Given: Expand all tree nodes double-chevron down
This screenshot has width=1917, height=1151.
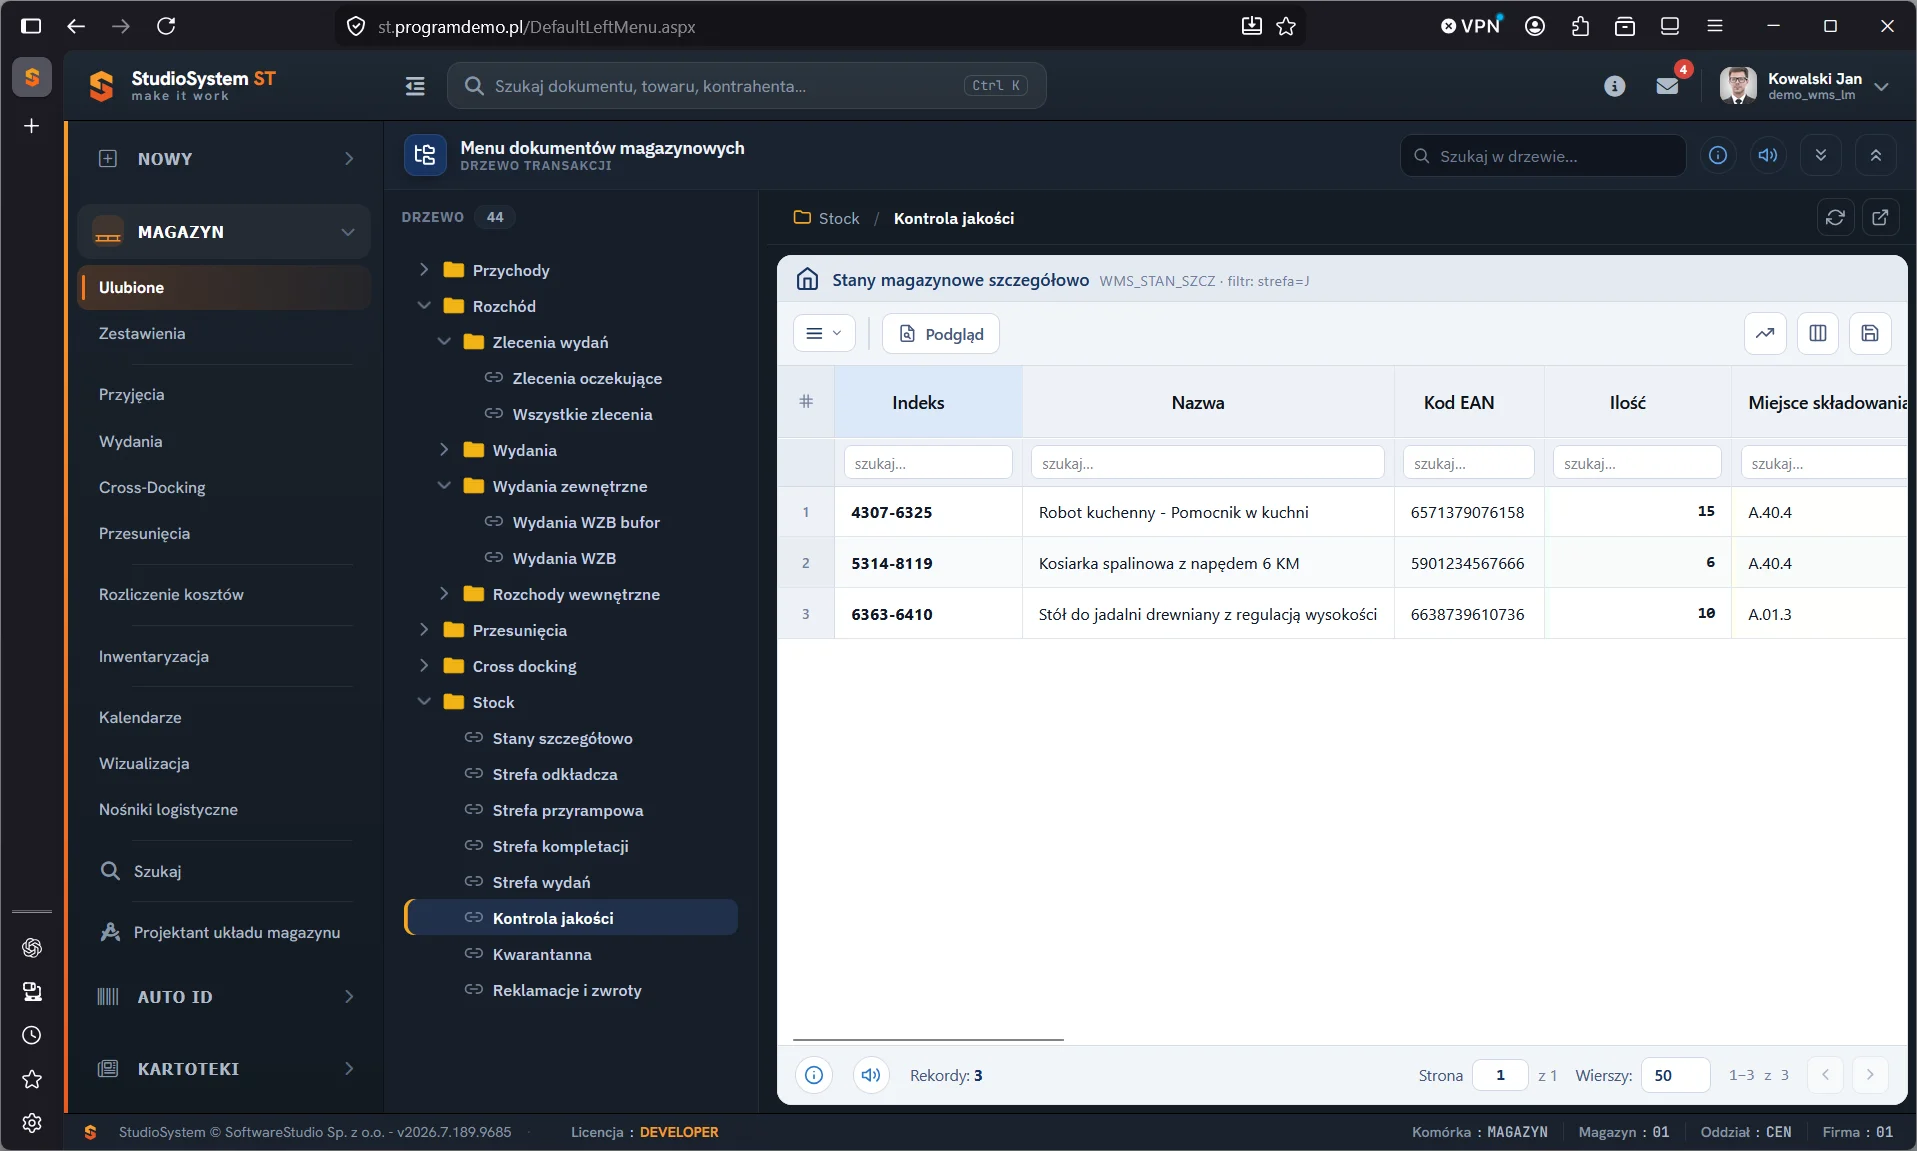Looking at the screenshot, I should coord(1820,155).
